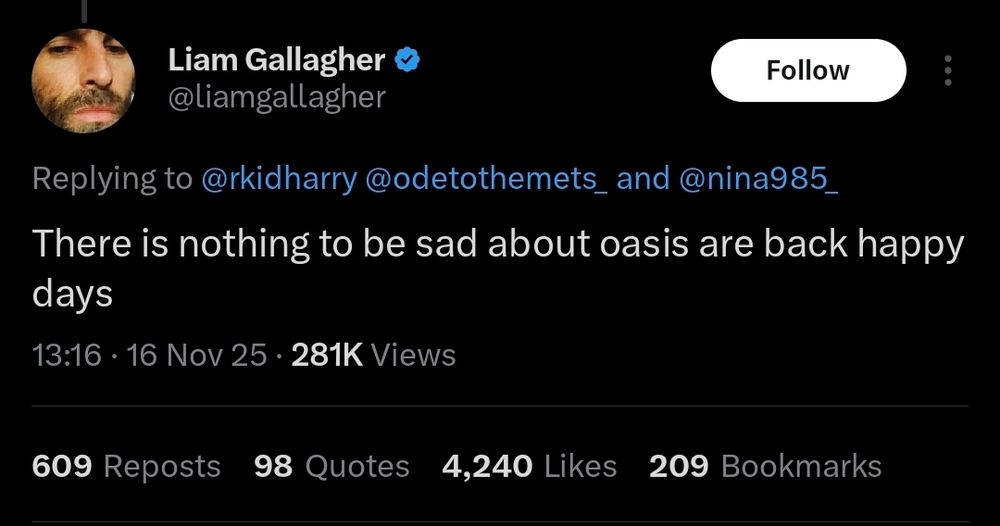This screenshot has height=526, width=1000.
Task: View the 281K Views analytics
Action: pyautogui.click(x=372, y=355)
